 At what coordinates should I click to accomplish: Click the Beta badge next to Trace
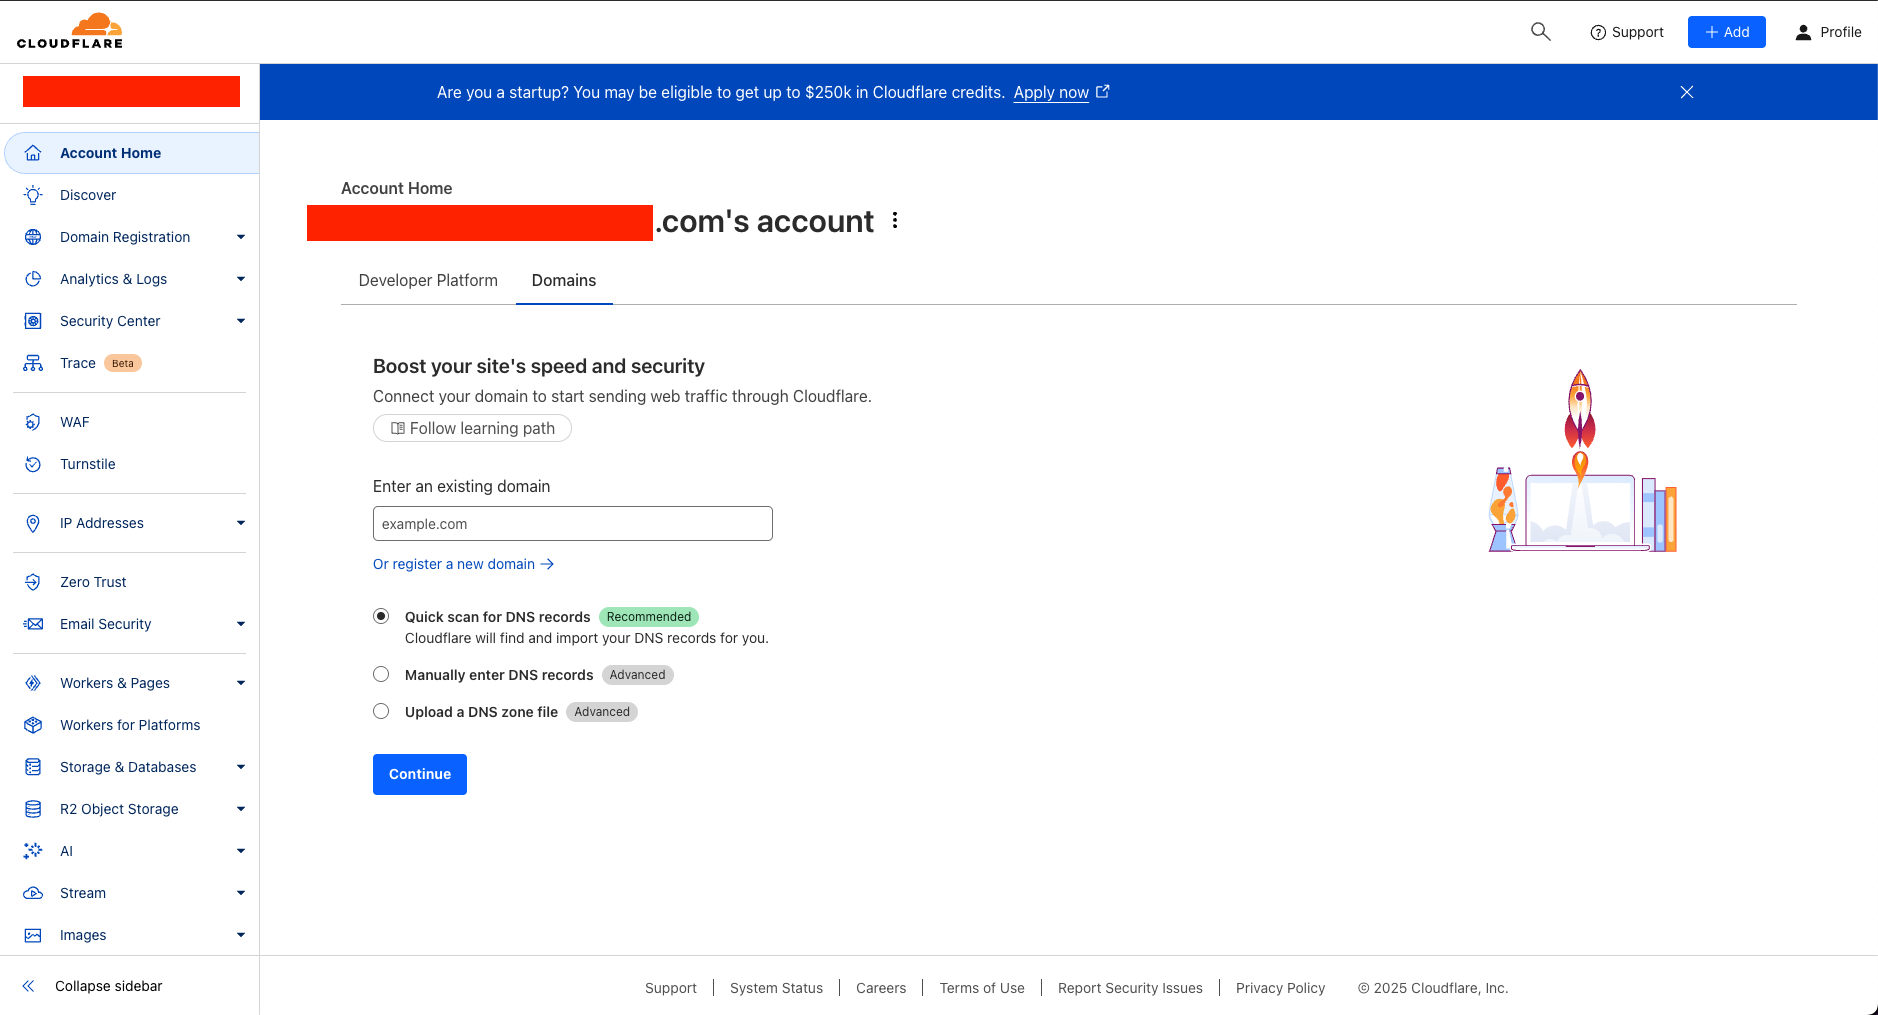click(x=123, y=363)
